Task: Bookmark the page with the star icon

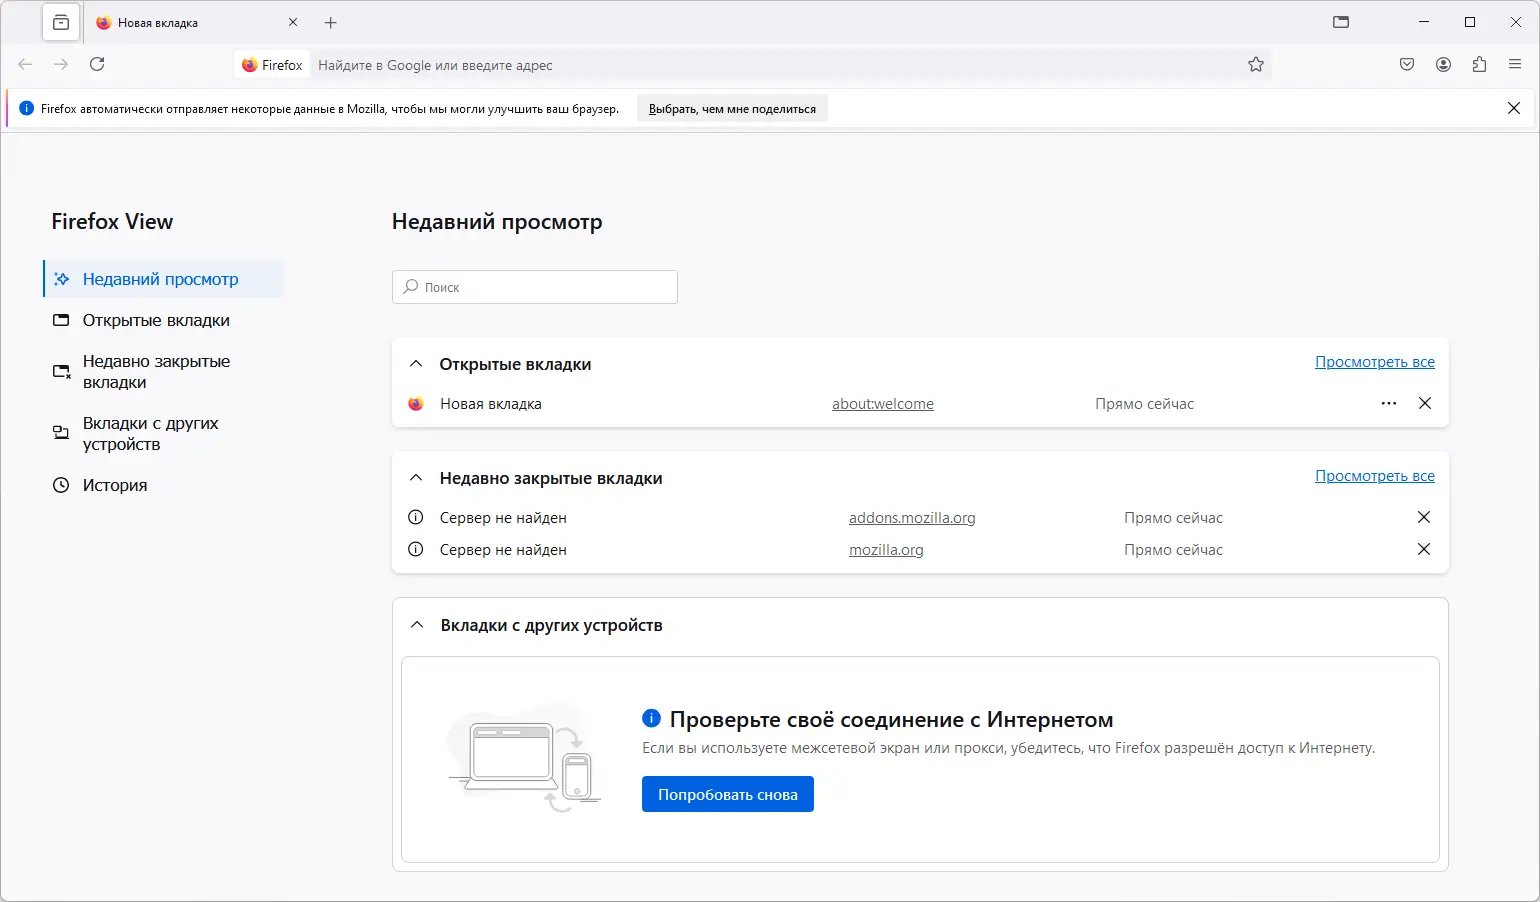Action: (x=1255, y=64)
